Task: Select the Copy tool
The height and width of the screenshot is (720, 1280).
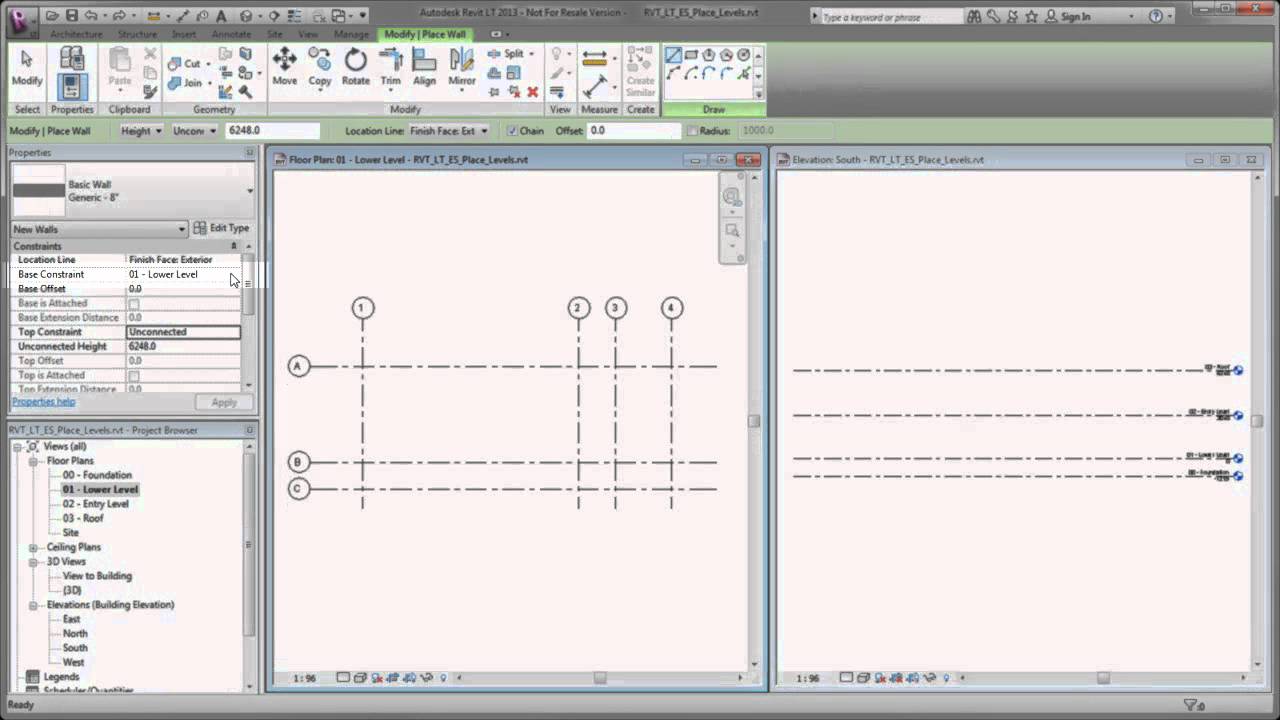Action: click(320, 68)
